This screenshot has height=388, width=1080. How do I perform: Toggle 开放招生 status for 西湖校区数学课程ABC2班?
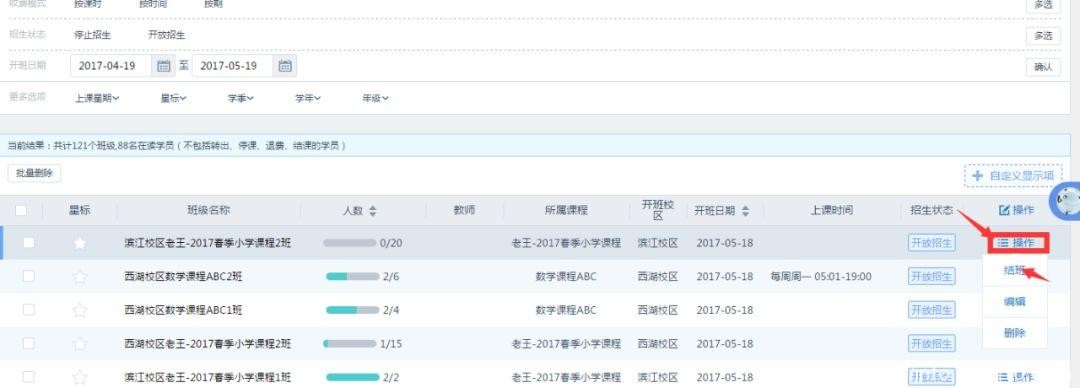(x=932, y=276)
